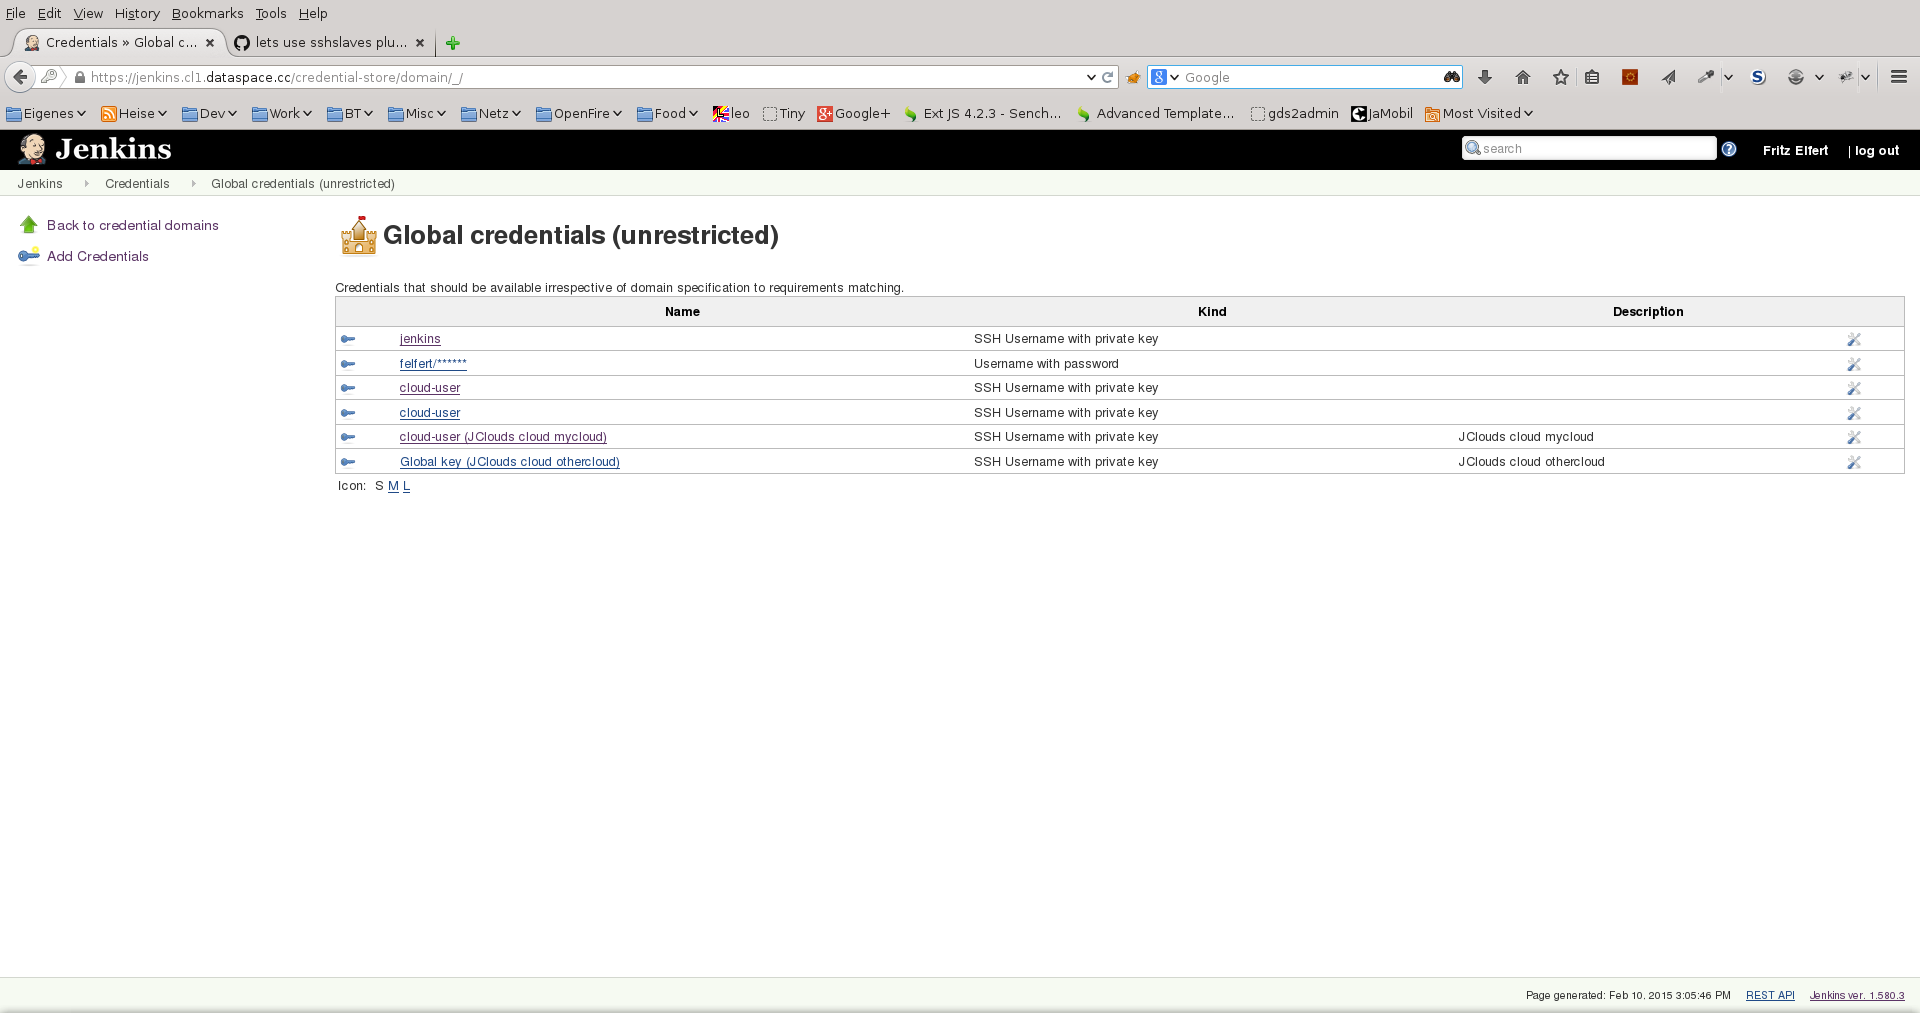Click the key icon beside felfert/******

[348, 364]
